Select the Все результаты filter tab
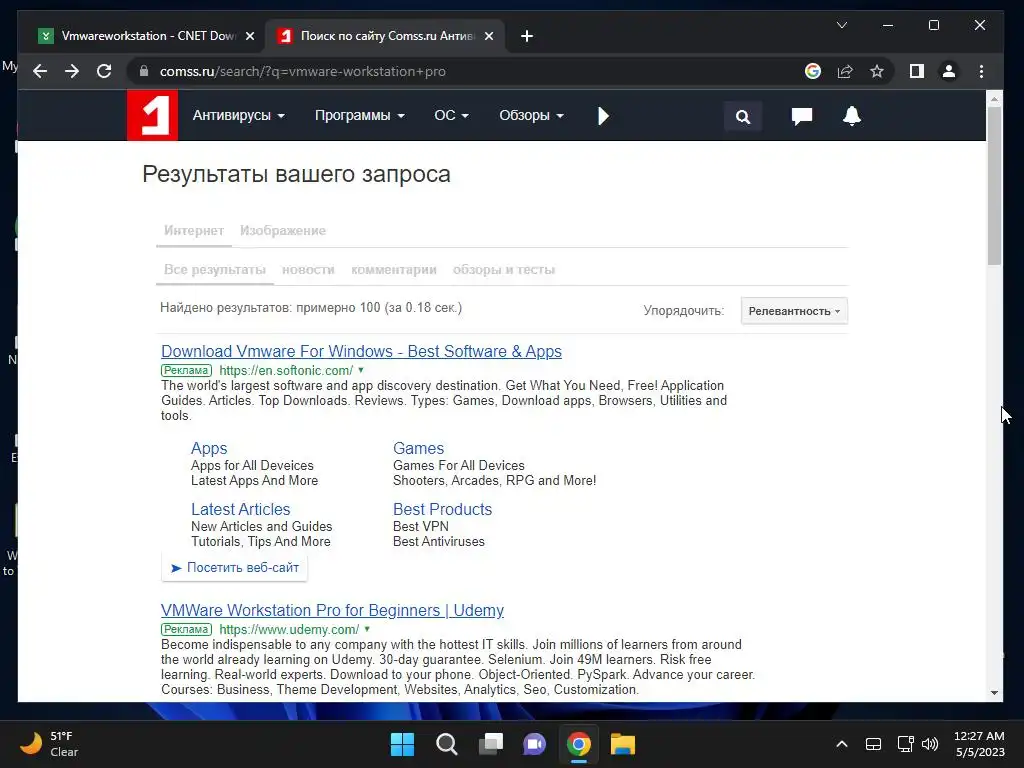The image size is (1024, 768). click(x=215, y=270)
